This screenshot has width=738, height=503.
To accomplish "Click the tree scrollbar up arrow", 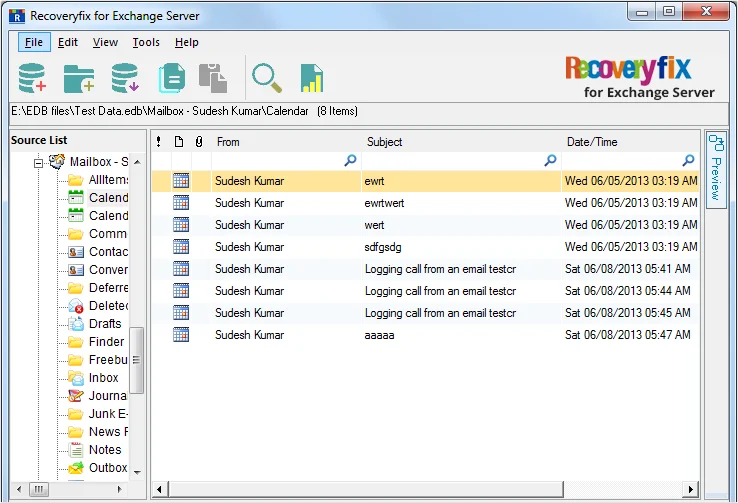I will [x=137, y=162].
